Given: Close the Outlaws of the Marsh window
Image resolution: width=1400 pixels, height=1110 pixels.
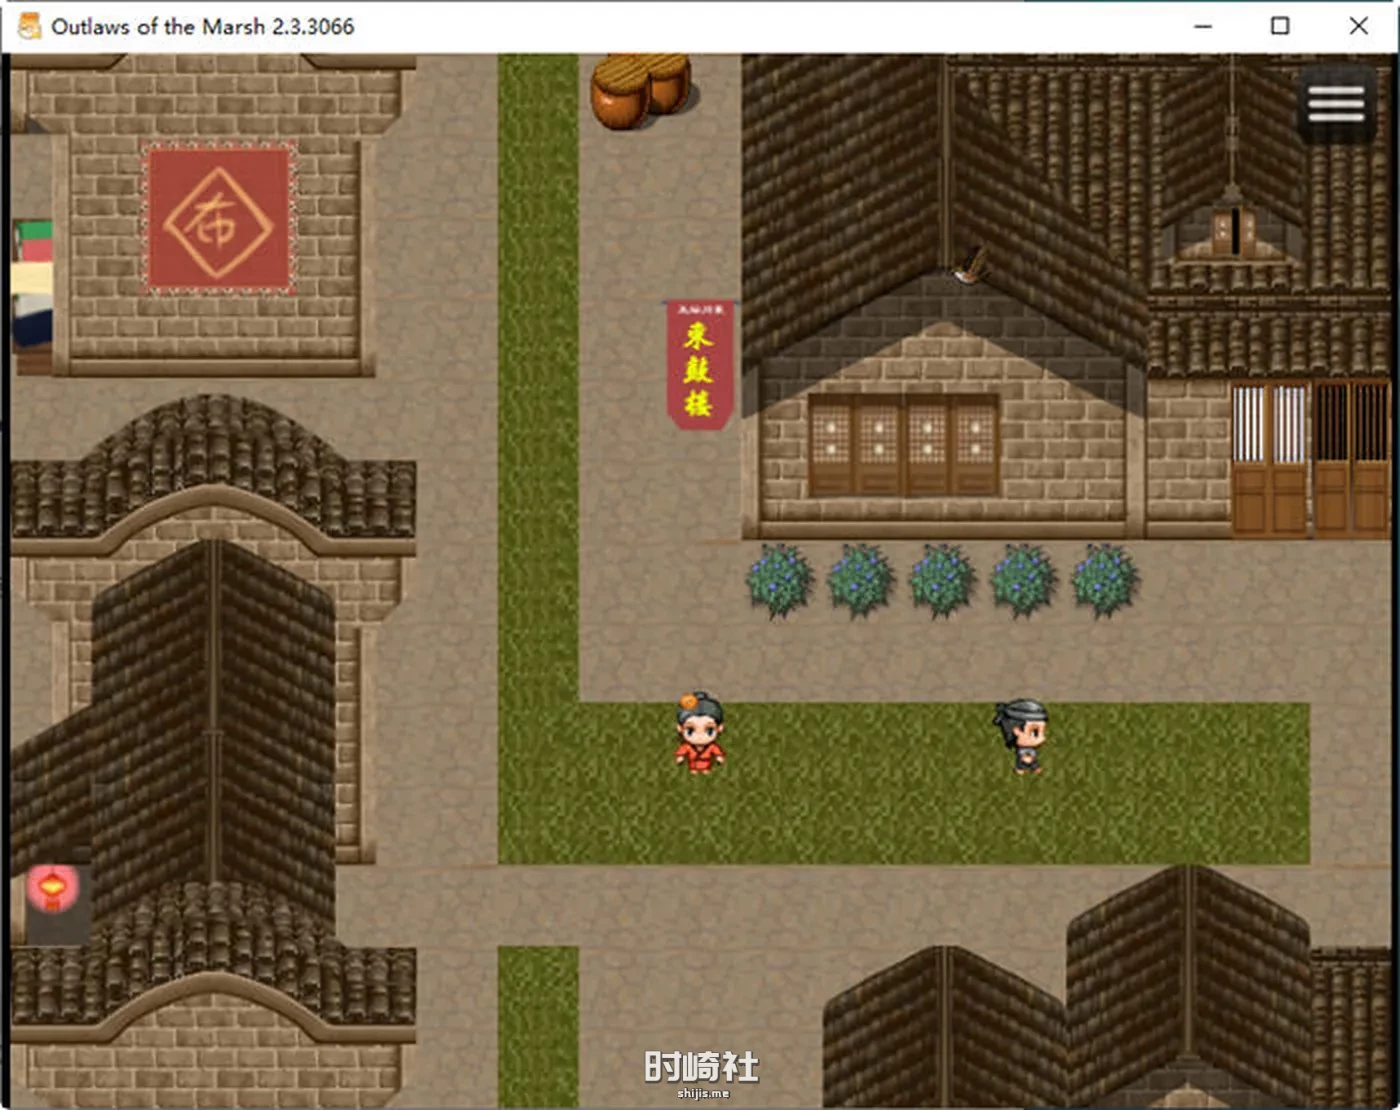Looking at the screenshot, I should 1358,26.
